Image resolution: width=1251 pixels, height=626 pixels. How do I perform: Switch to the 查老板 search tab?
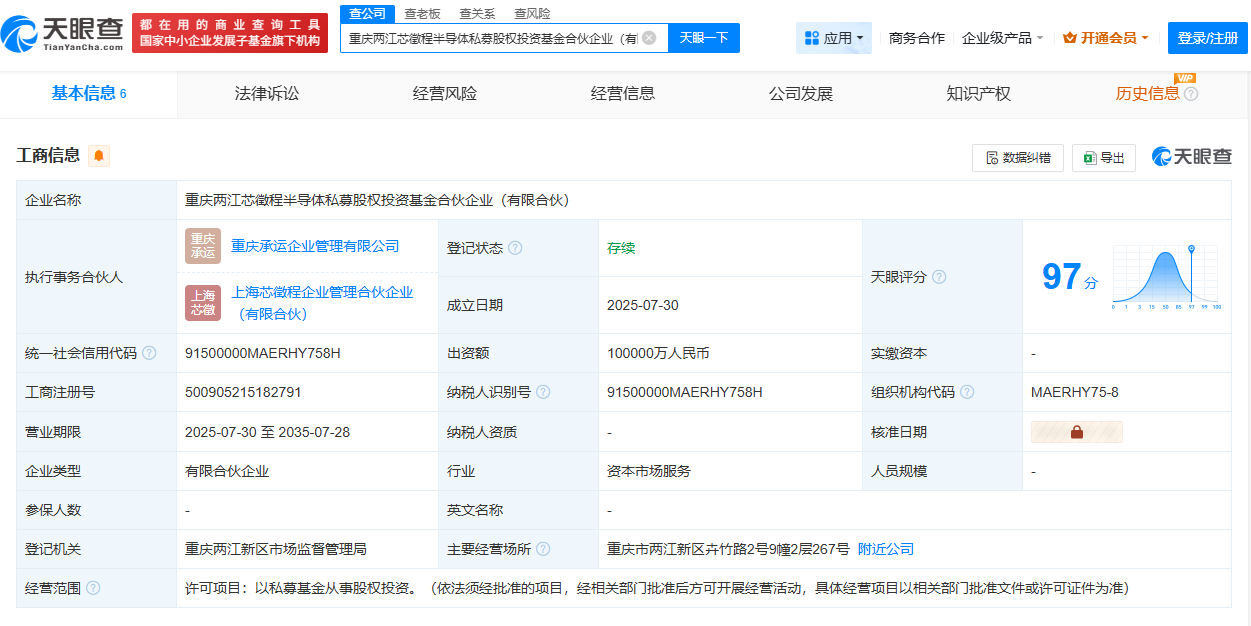click(x=422, y=14)
